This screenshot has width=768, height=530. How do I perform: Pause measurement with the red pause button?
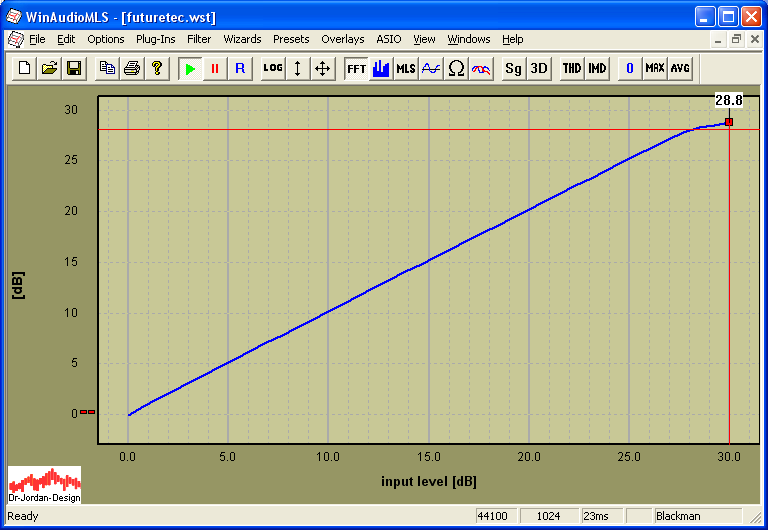[x=215, y=68]
